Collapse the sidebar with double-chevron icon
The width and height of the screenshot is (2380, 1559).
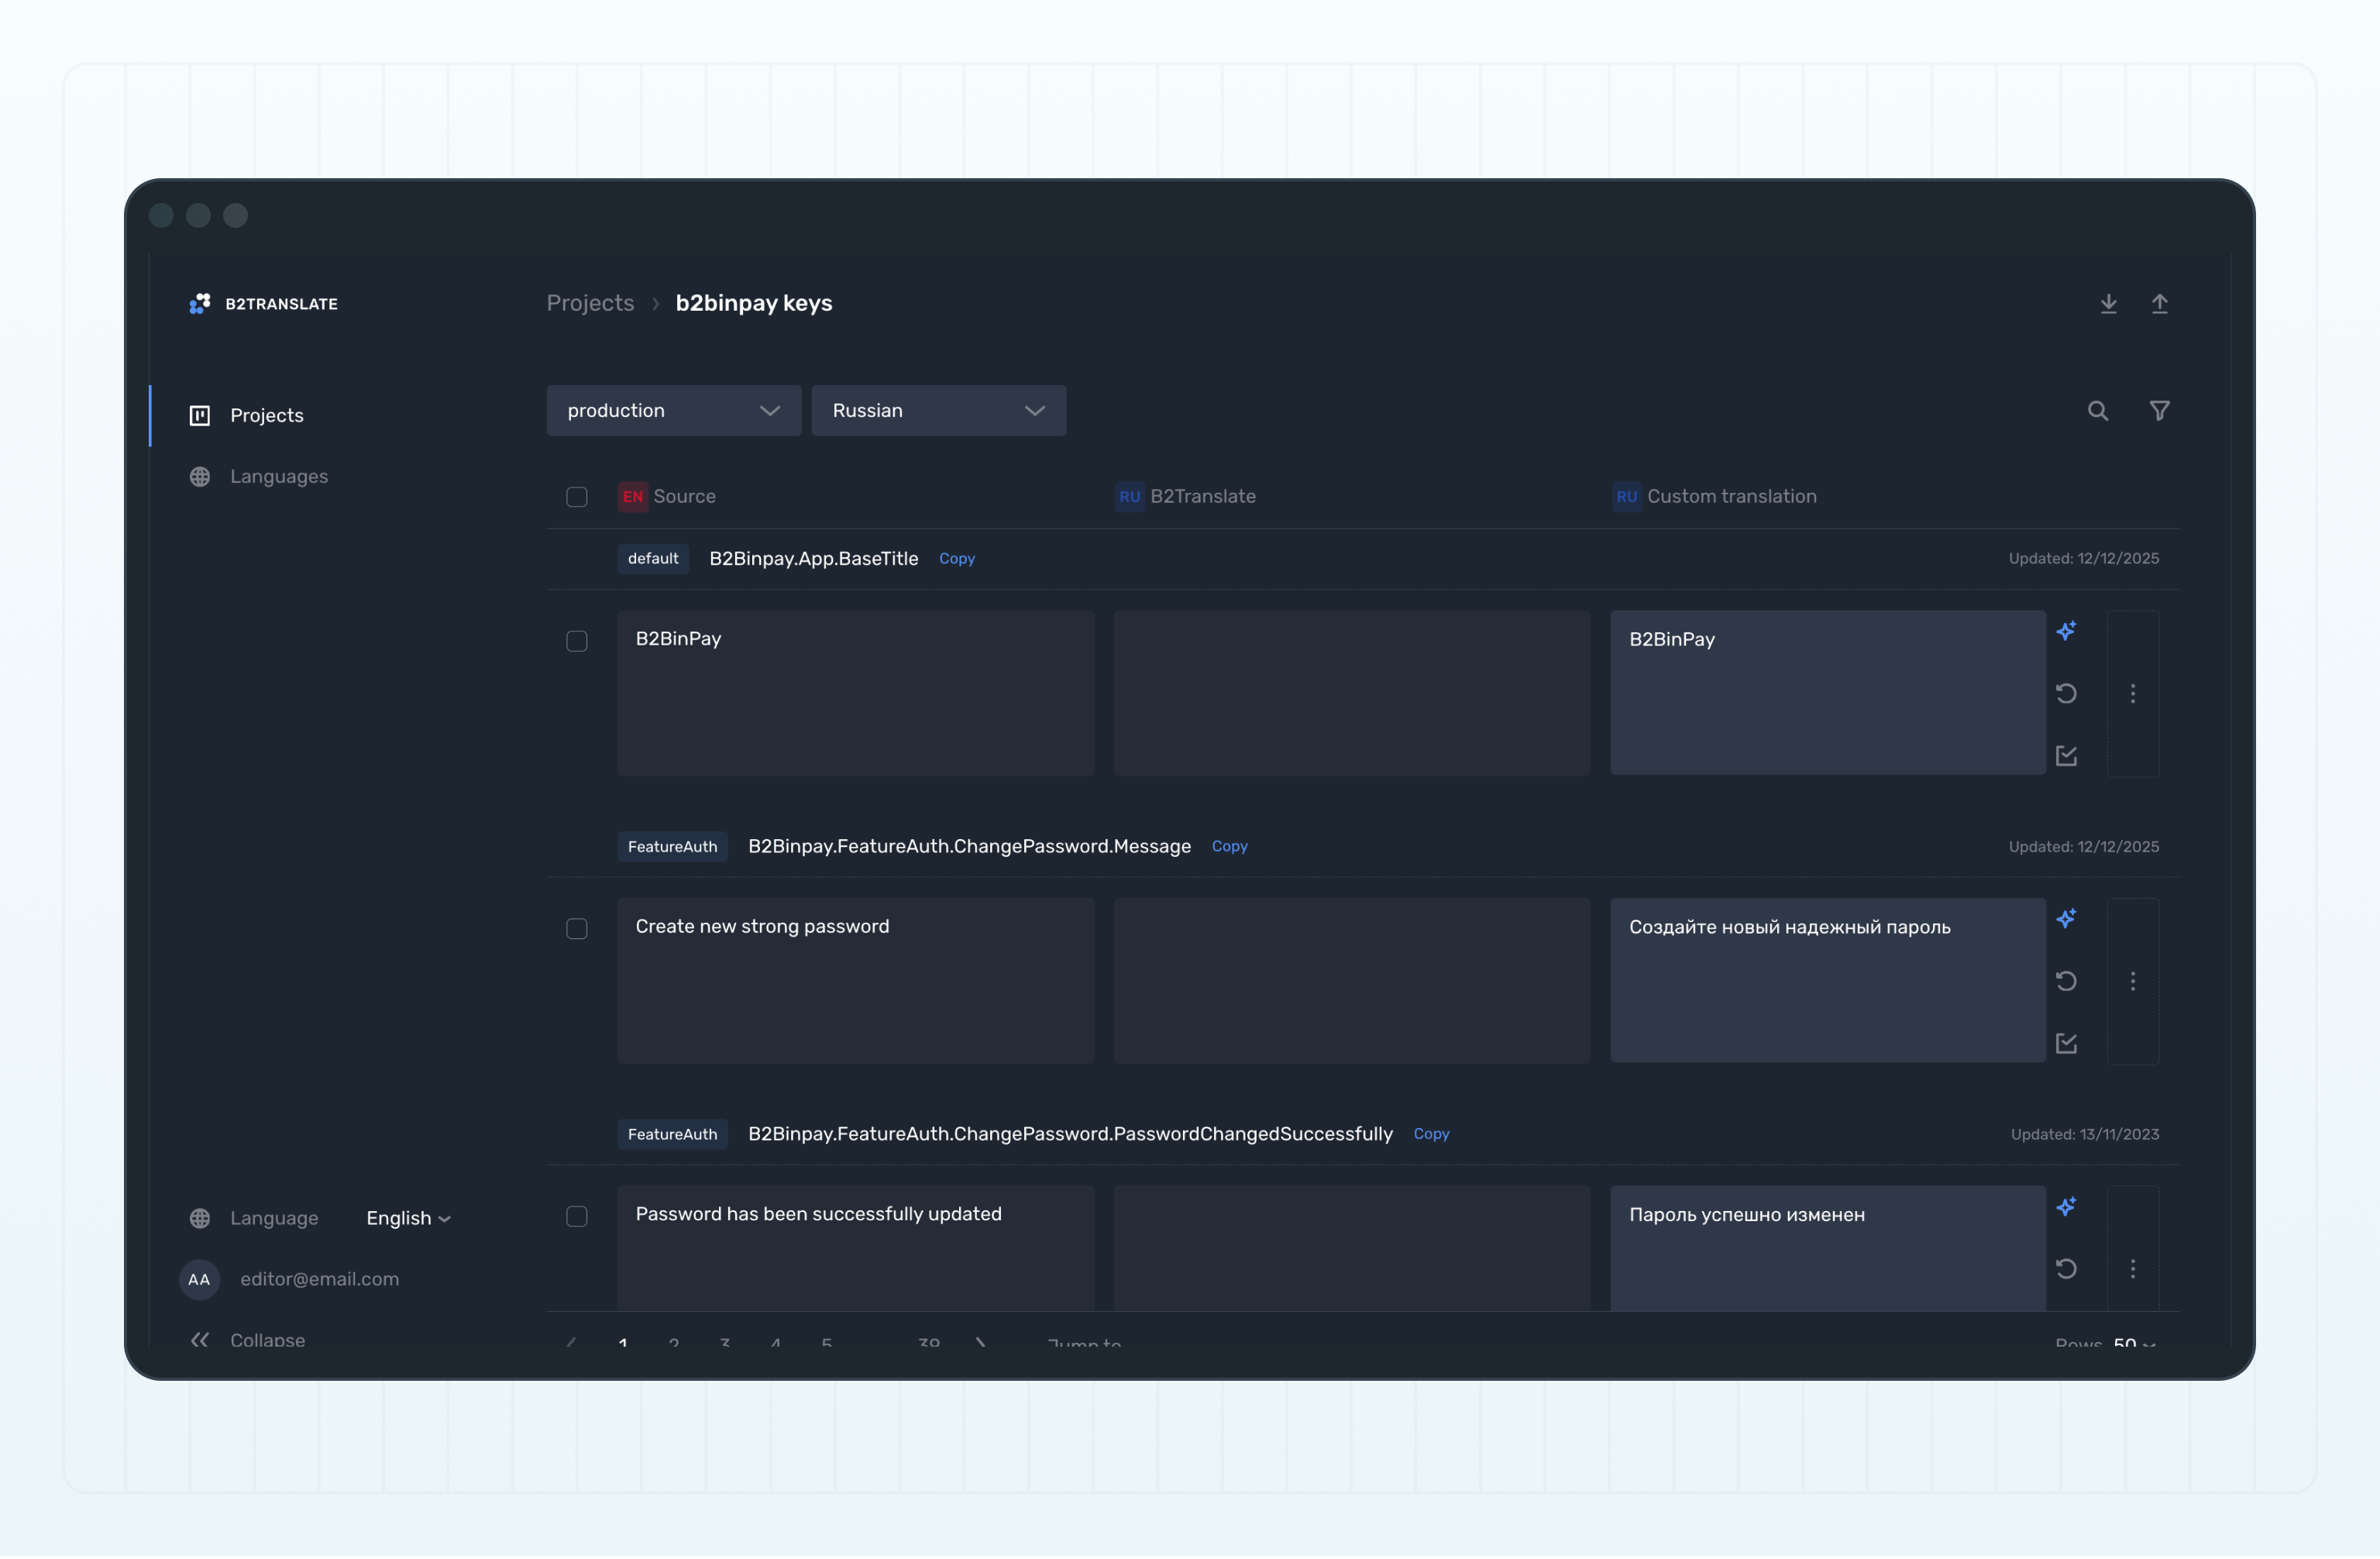[x=200, y=1340]
